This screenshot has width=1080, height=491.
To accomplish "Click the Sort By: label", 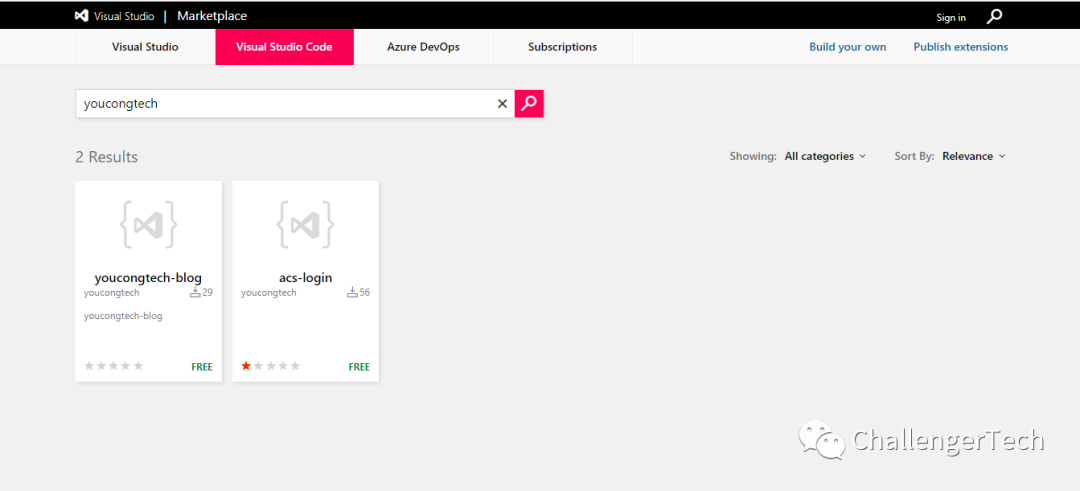I will (x=915, y=156).
